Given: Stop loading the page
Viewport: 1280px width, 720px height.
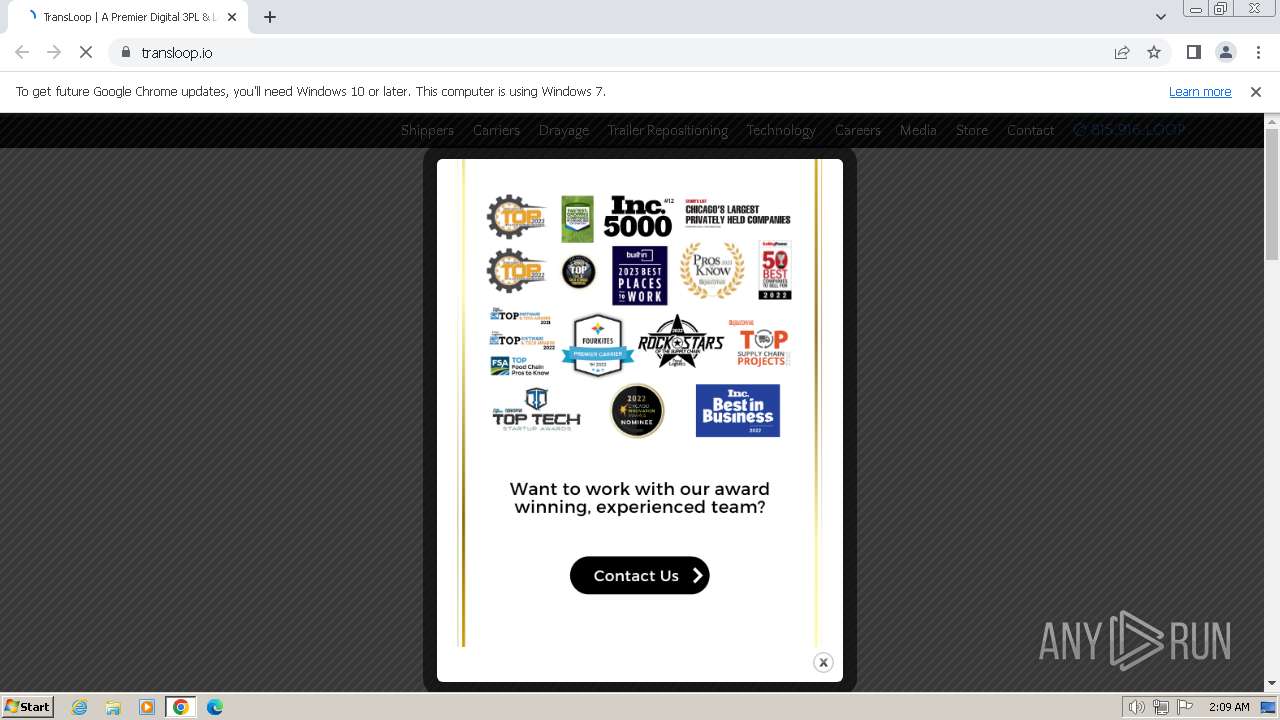Looking at the screenshot, I should click(x=86, y=52).
